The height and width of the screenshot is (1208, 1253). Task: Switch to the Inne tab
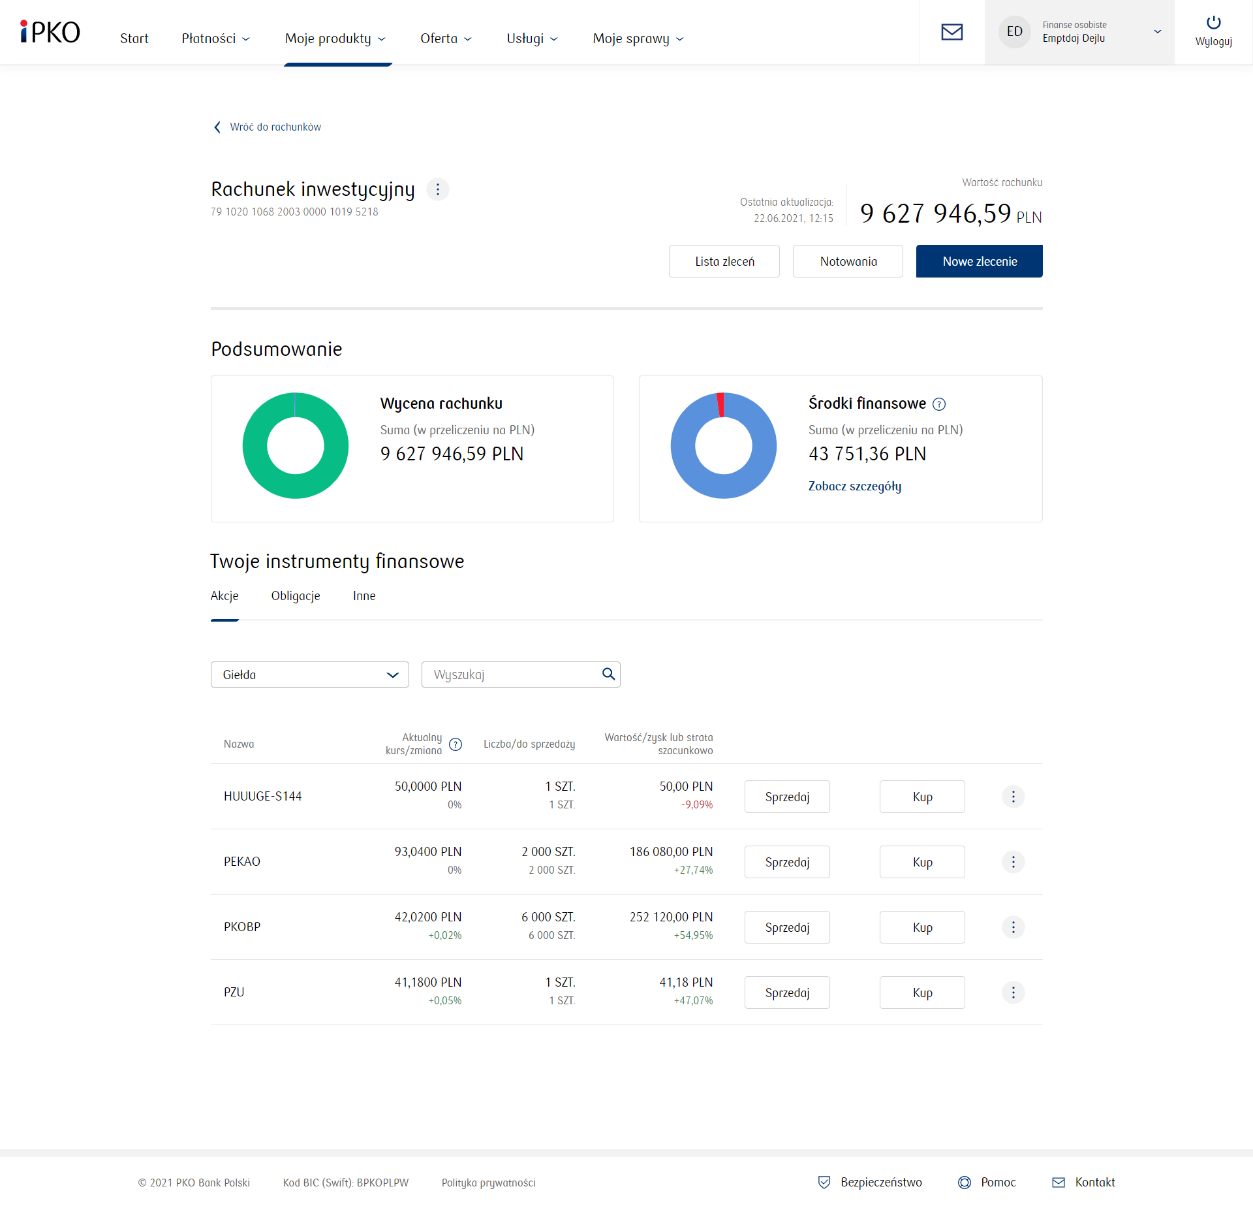(x=364, y=596)
